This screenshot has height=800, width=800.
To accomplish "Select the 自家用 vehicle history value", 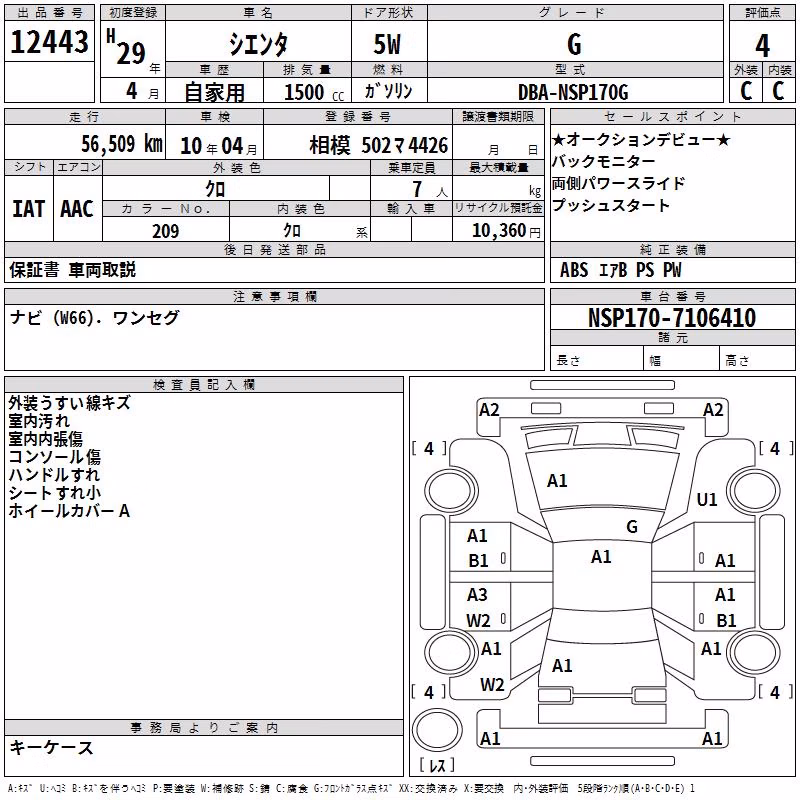I will (x=214, y=92).
